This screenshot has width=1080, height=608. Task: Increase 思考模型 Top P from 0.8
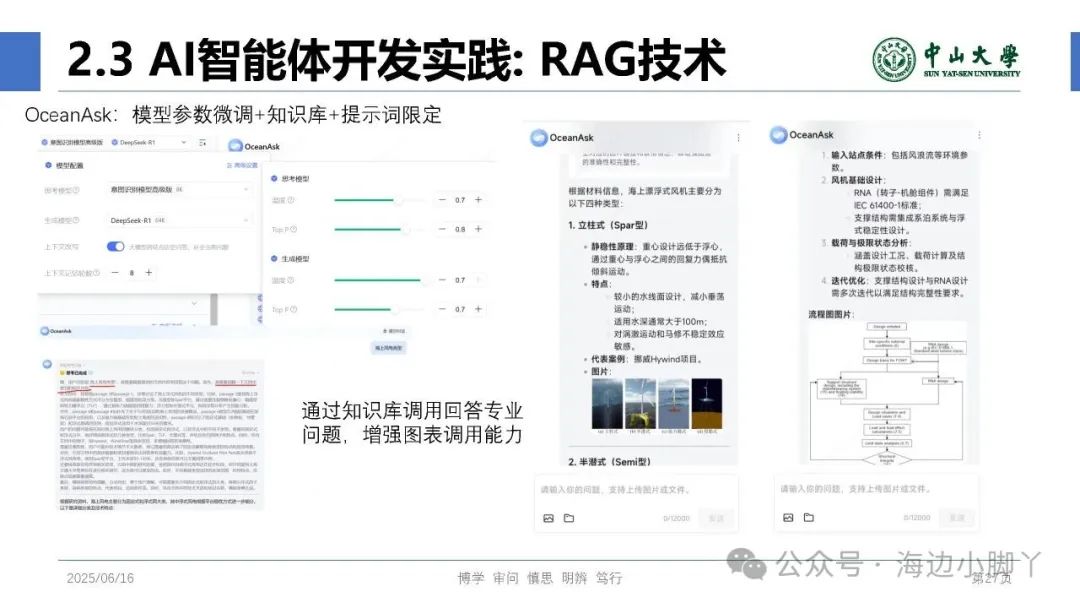[478, 229]
